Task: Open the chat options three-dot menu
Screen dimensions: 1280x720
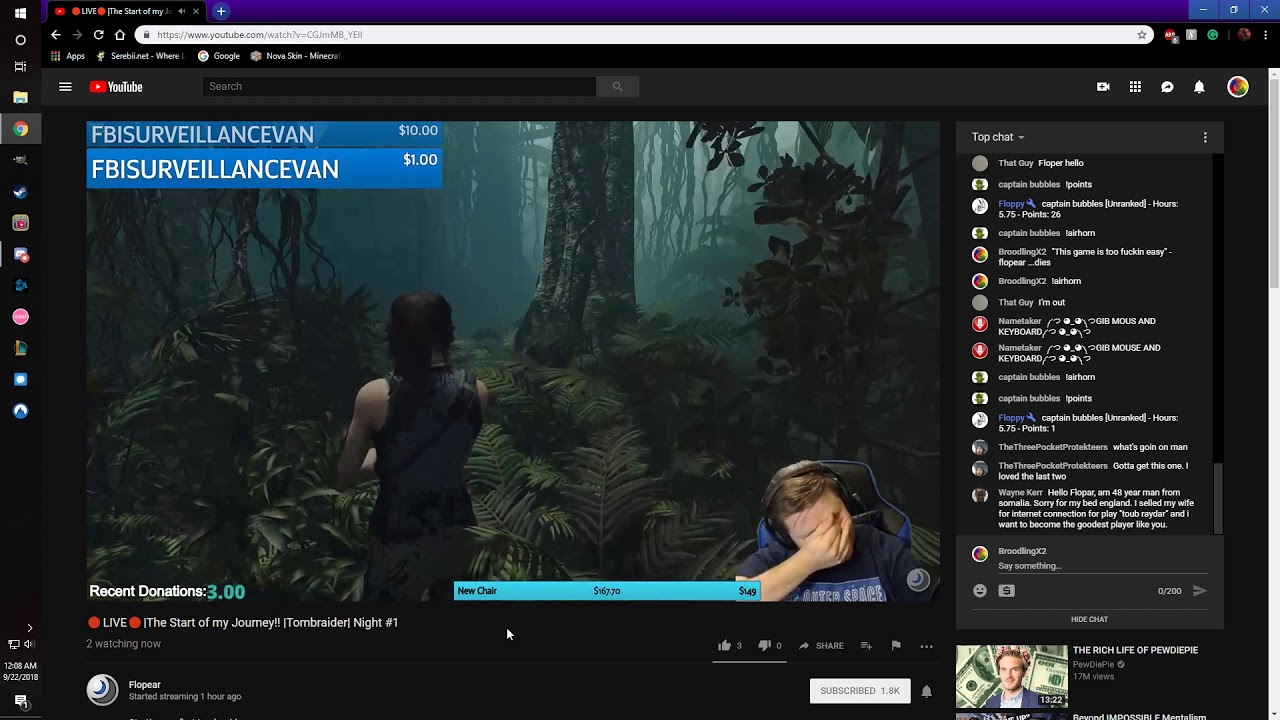Action: coord(1205,137)
